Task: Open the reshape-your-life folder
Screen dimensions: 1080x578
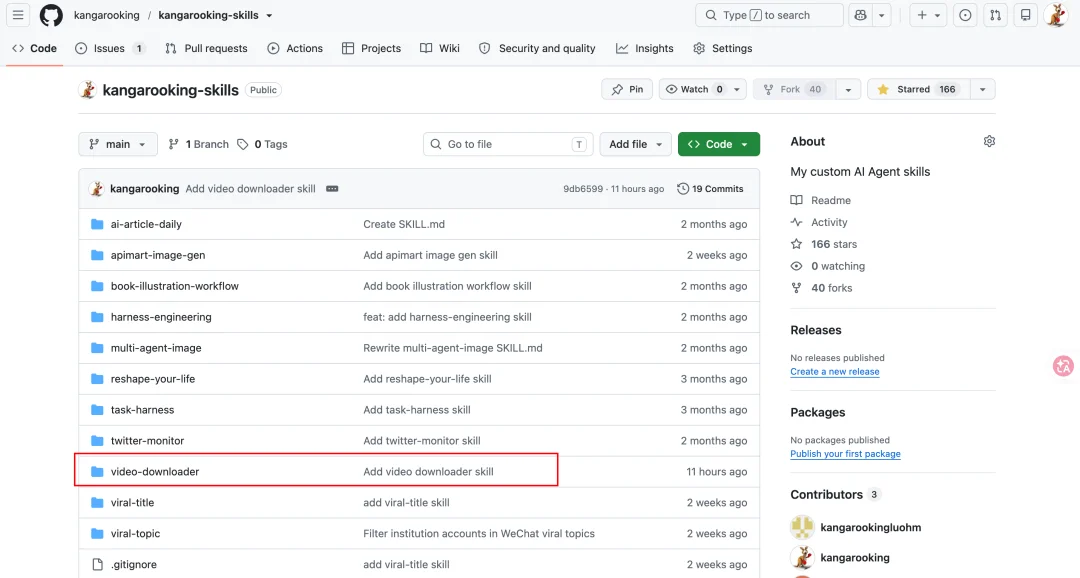Action: [153, 379]
